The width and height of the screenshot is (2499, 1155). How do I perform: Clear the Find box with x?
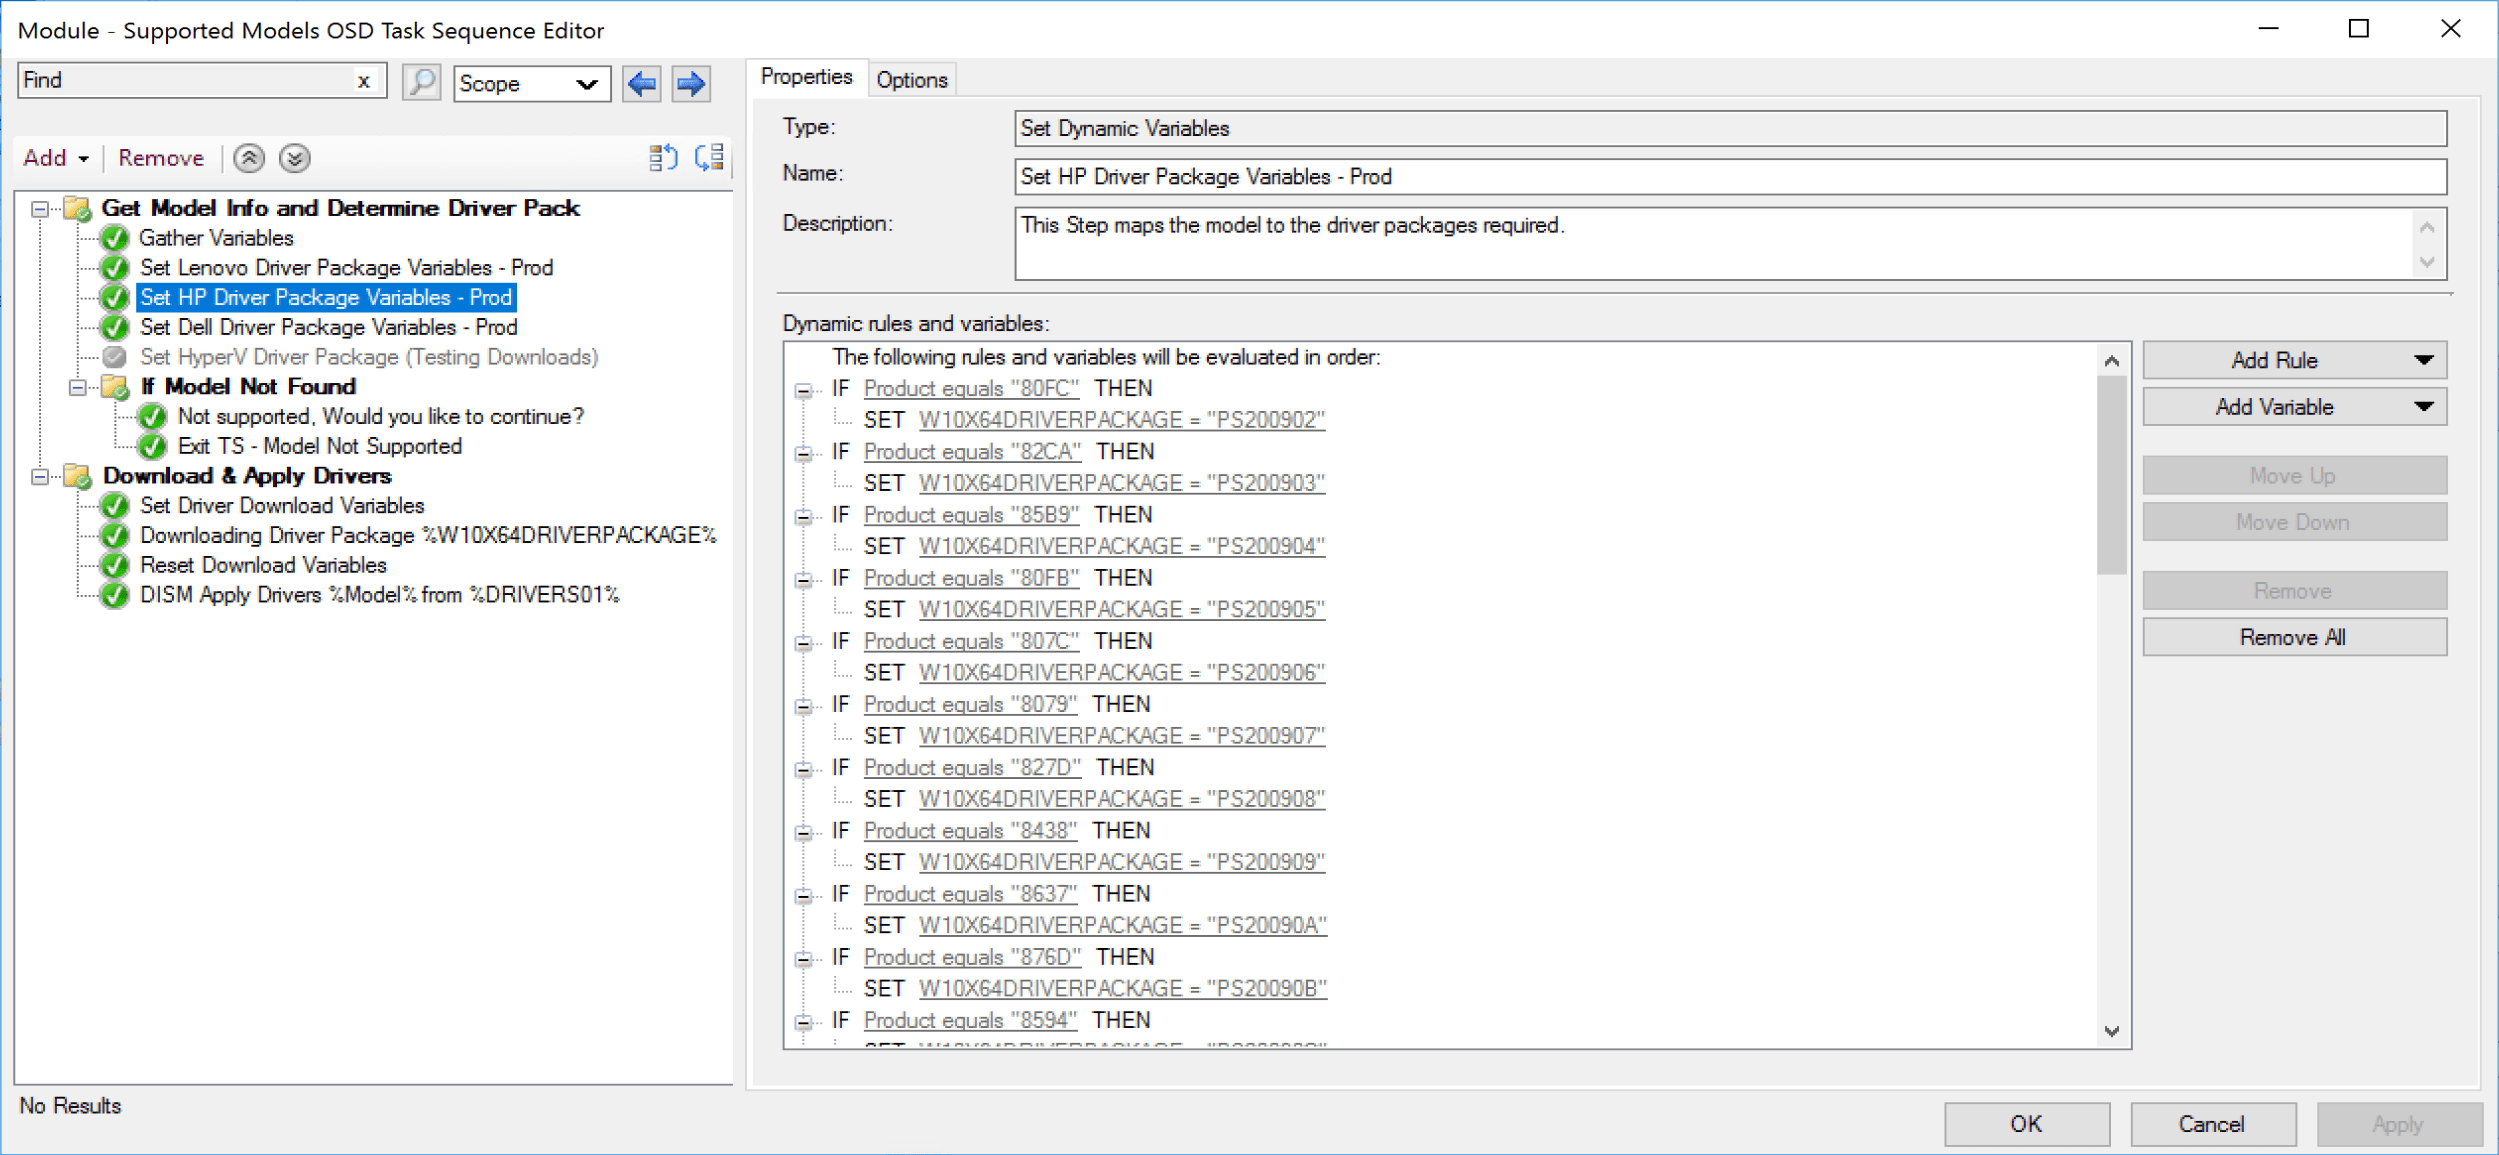(x=364, y=81)
